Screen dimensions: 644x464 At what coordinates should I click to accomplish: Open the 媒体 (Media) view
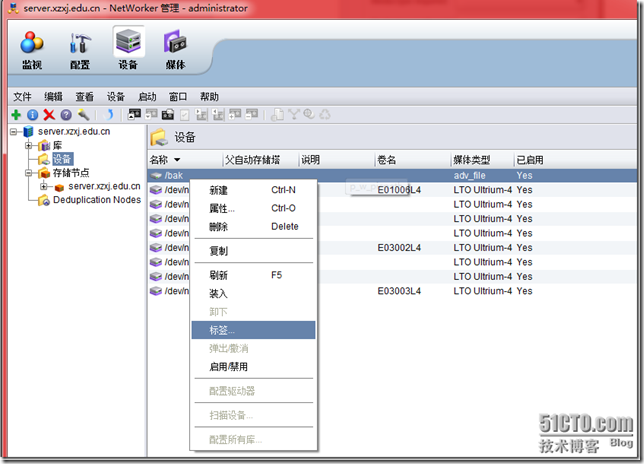[175, 50]
